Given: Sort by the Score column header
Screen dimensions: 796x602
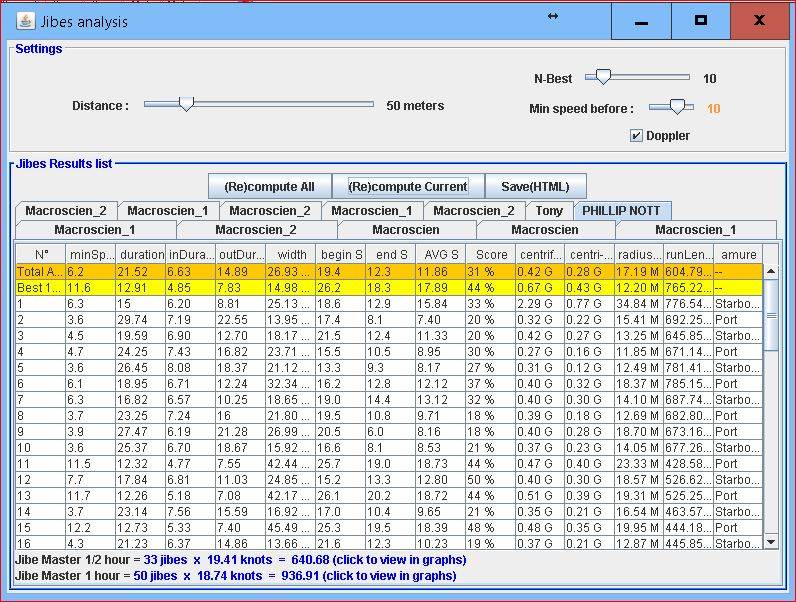Looking at the screenshot, I should point(490,254).
